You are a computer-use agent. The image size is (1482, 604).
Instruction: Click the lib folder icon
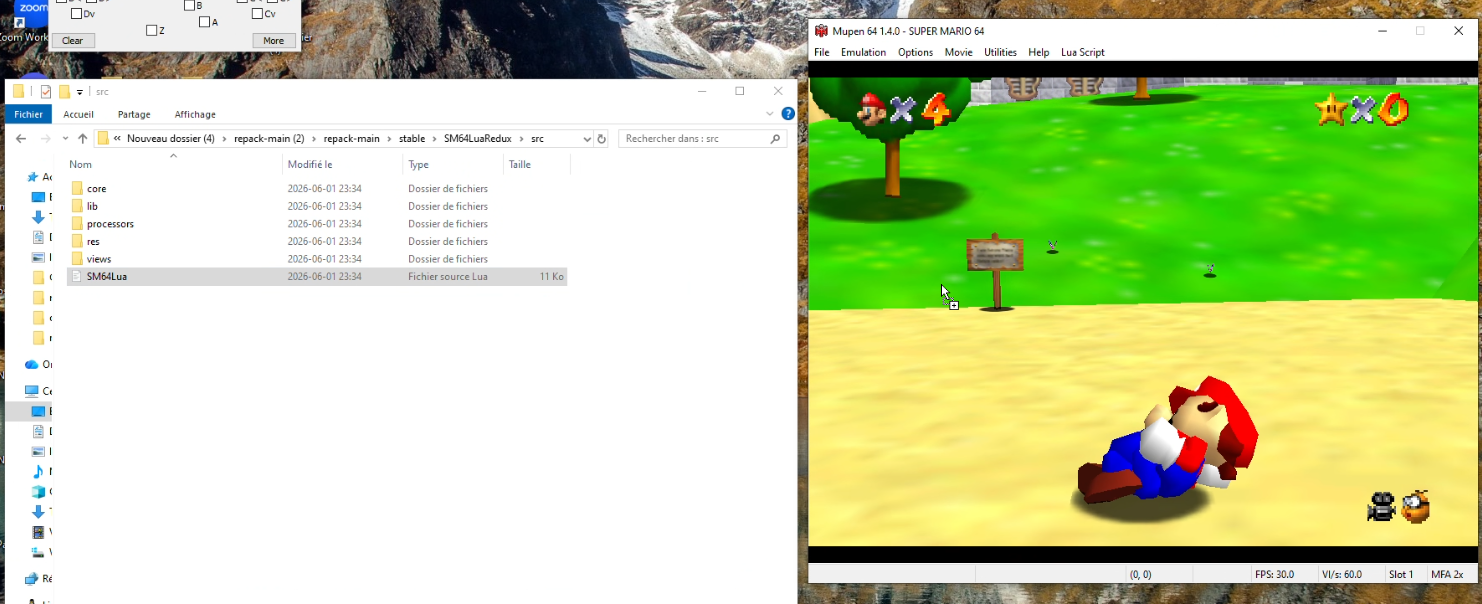coord(77,206)
